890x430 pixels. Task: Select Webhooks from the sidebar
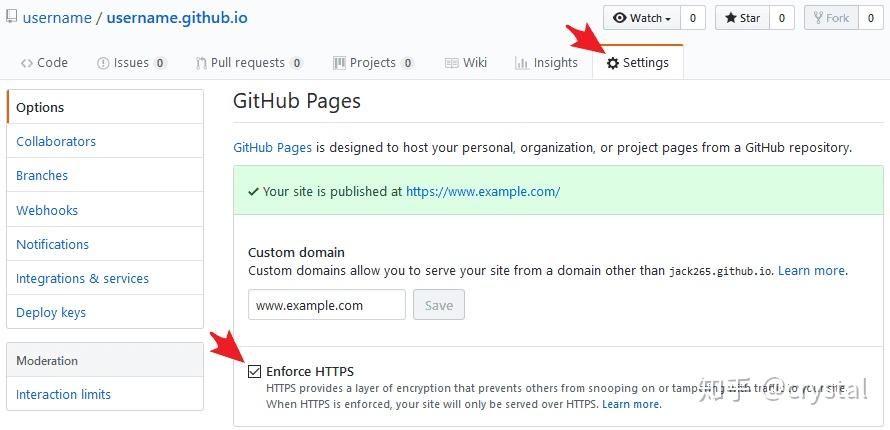coord(47,210)
